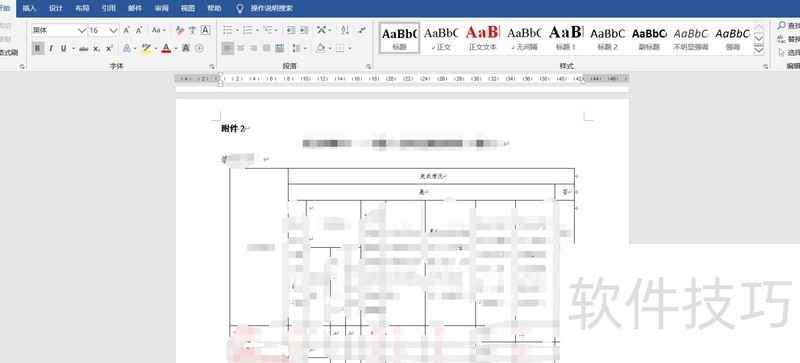The width and height of the screenshot is (800, 363).
Task: Toggle justify alignment button
Action: pos(266,49)
